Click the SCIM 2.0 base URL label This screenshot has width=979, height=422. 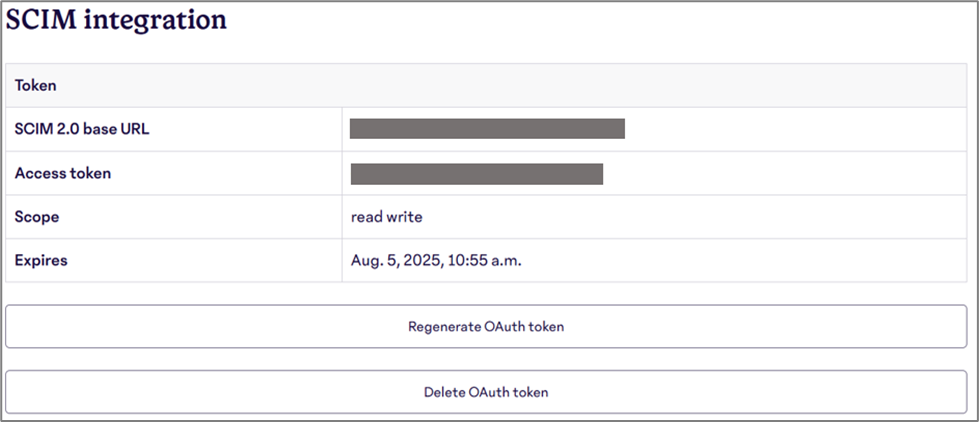(x=83, y=129)
